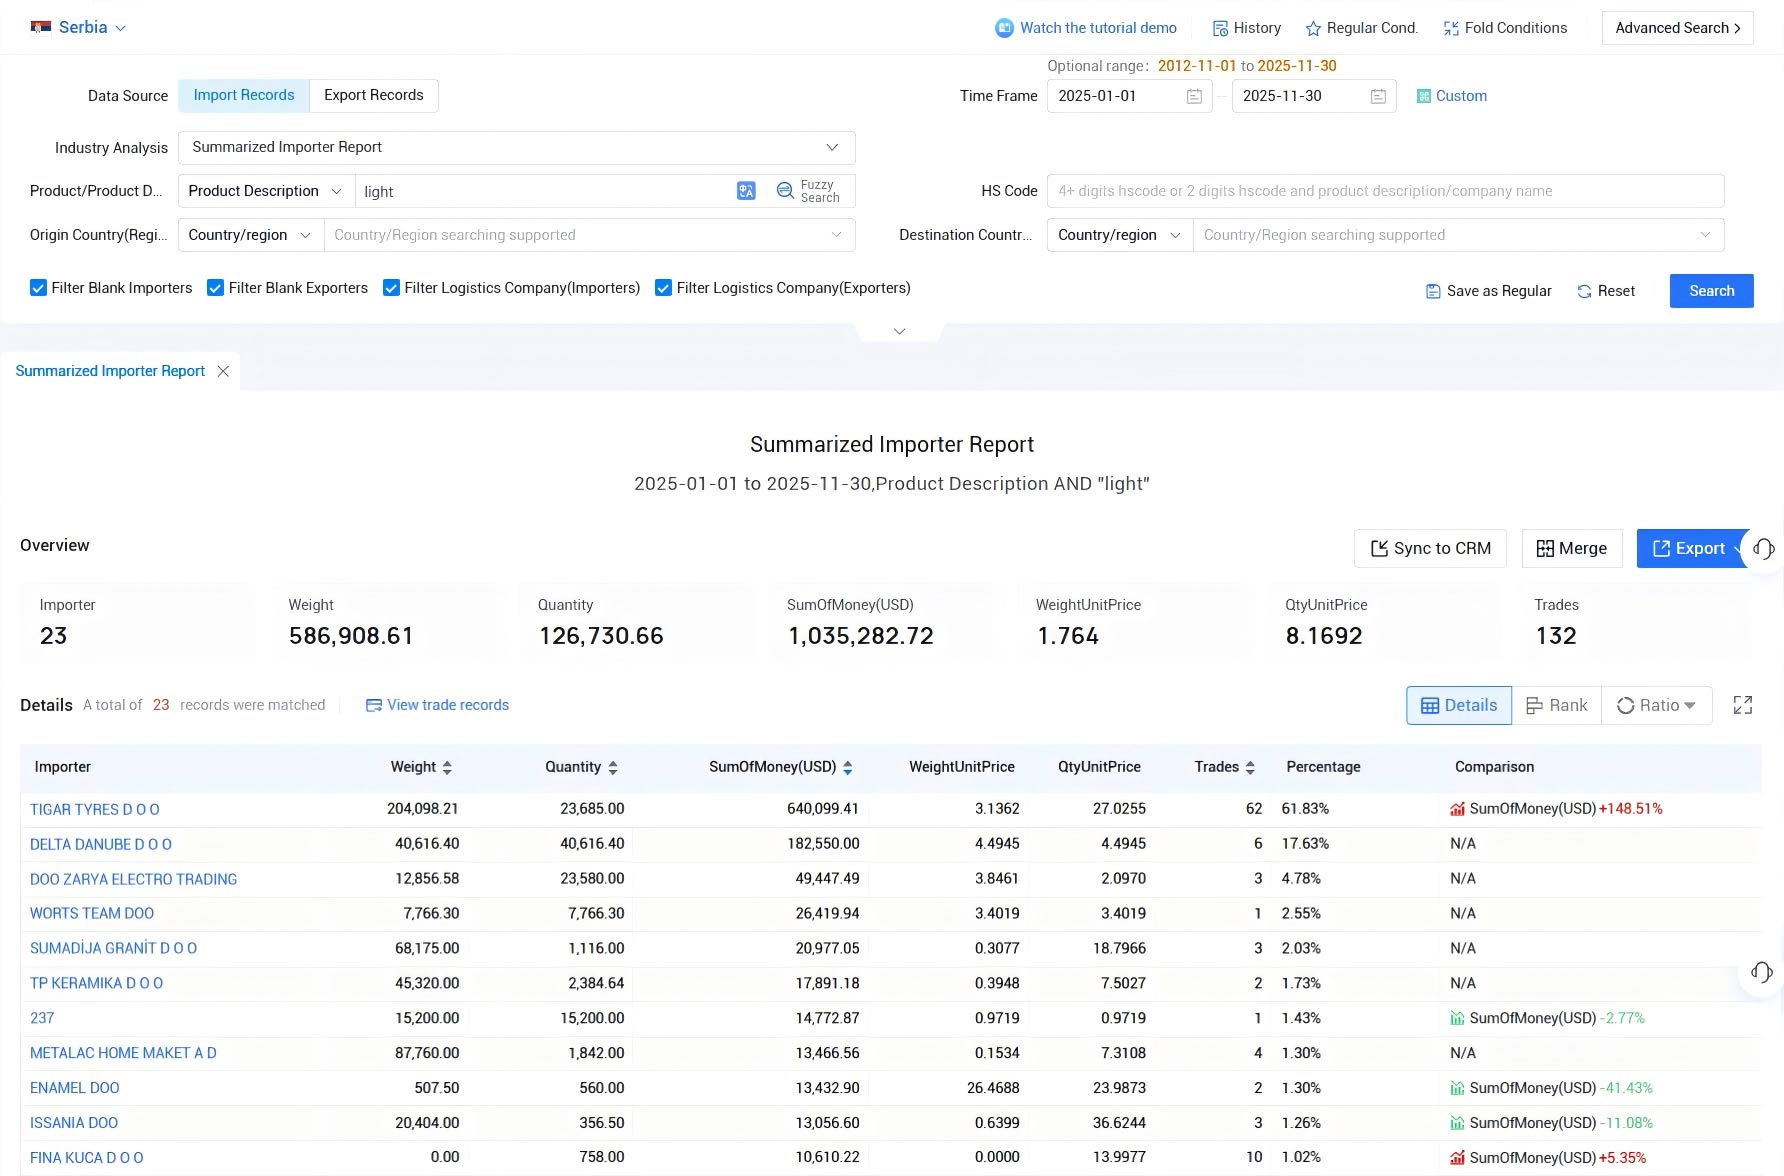Click the Serbia flag icon

[x=41, y=27]
